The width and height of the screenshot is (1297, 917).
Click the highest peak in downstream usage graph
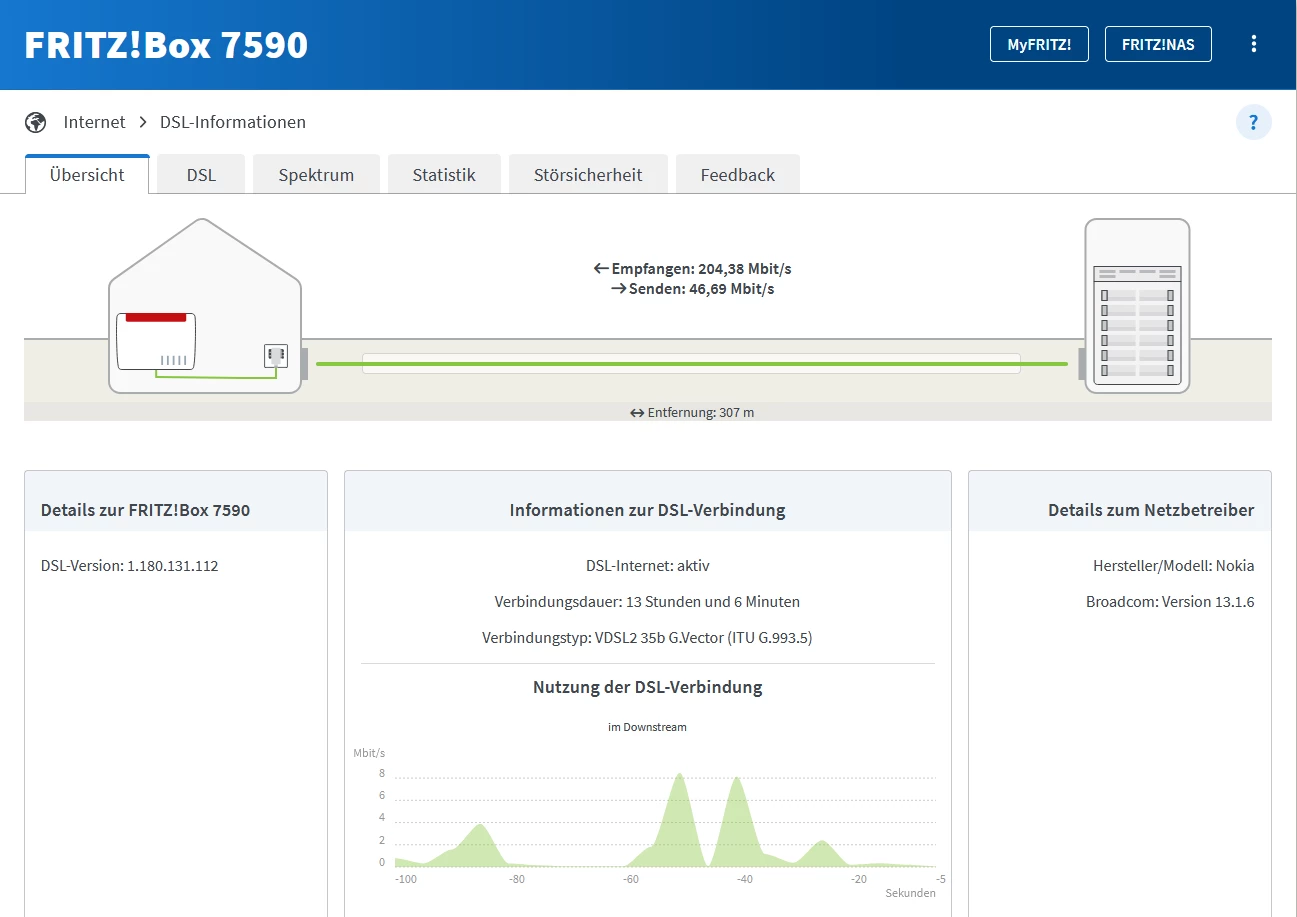(x=680, y=776)
